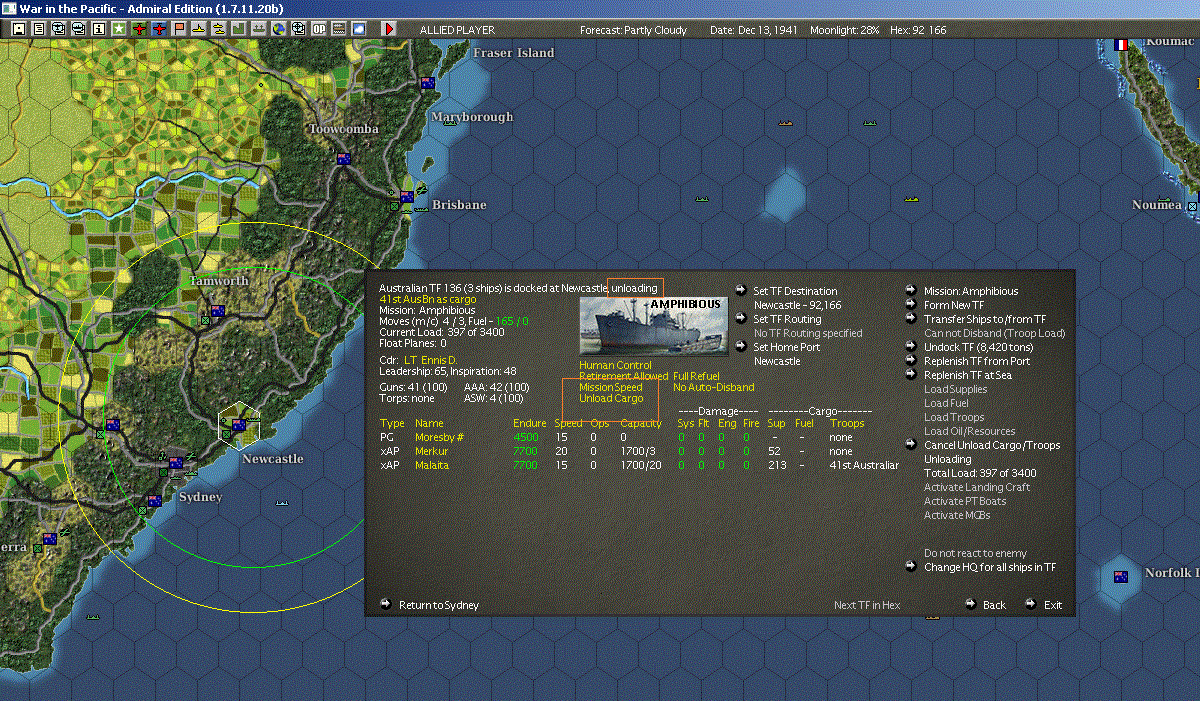The height and width of the screenshot is (701, 1200).
Task: Open commander LT Ennis D. details
Action: (x=430, y=360)
